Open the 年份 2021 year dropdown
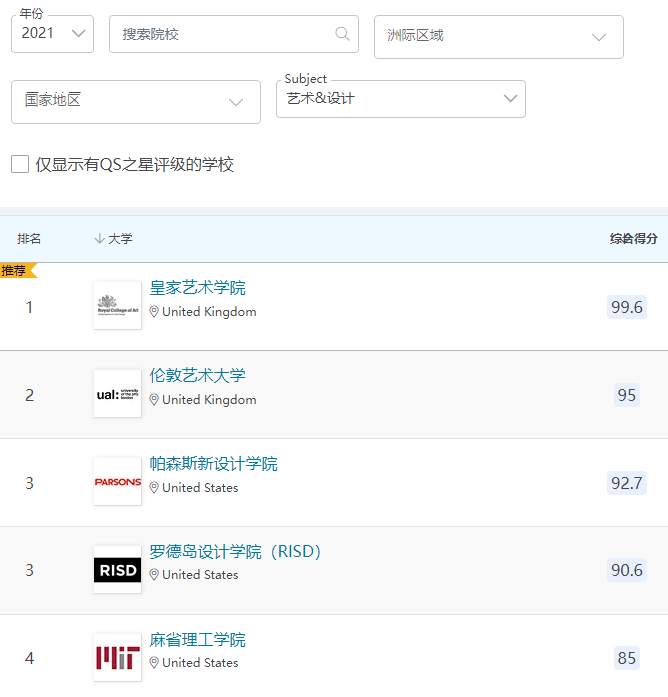 point(52,34)
